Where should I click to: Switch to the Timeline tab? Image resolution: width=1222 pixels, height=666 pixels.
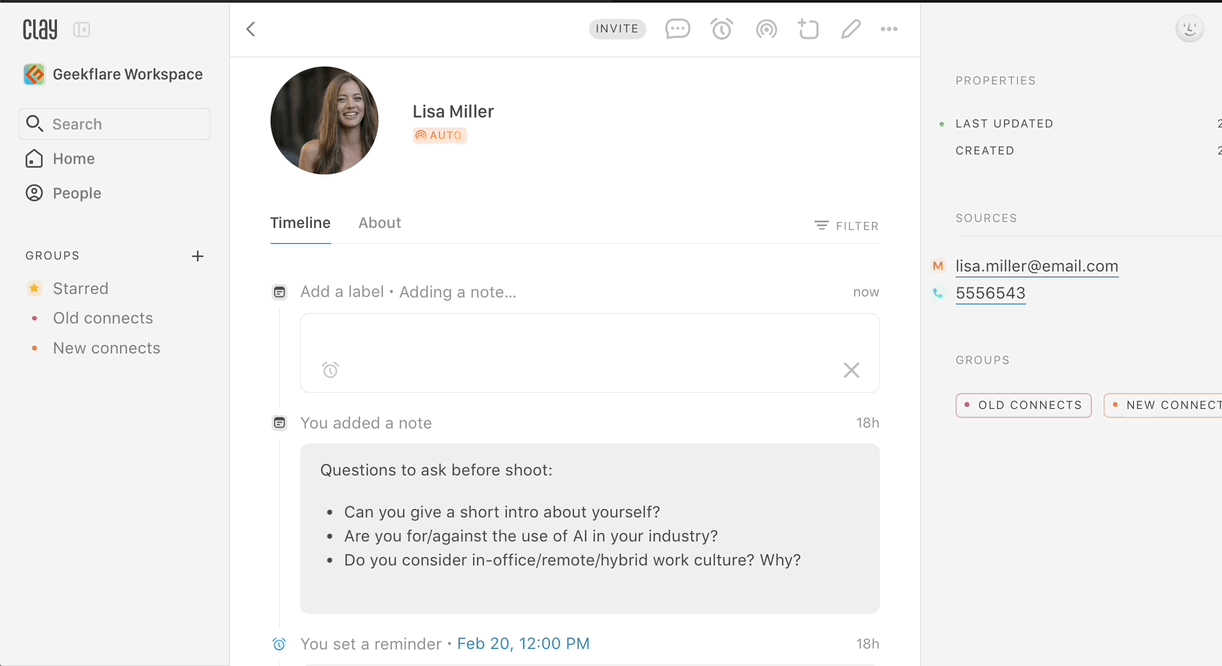point(300,223)
